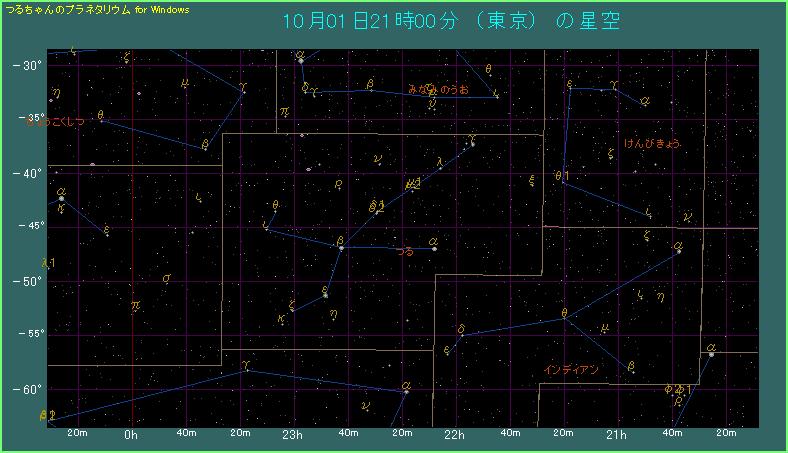This screenshot has height=453, width=788.
Task: Select the けんびきょう constellation name
Action: [652, 144]
